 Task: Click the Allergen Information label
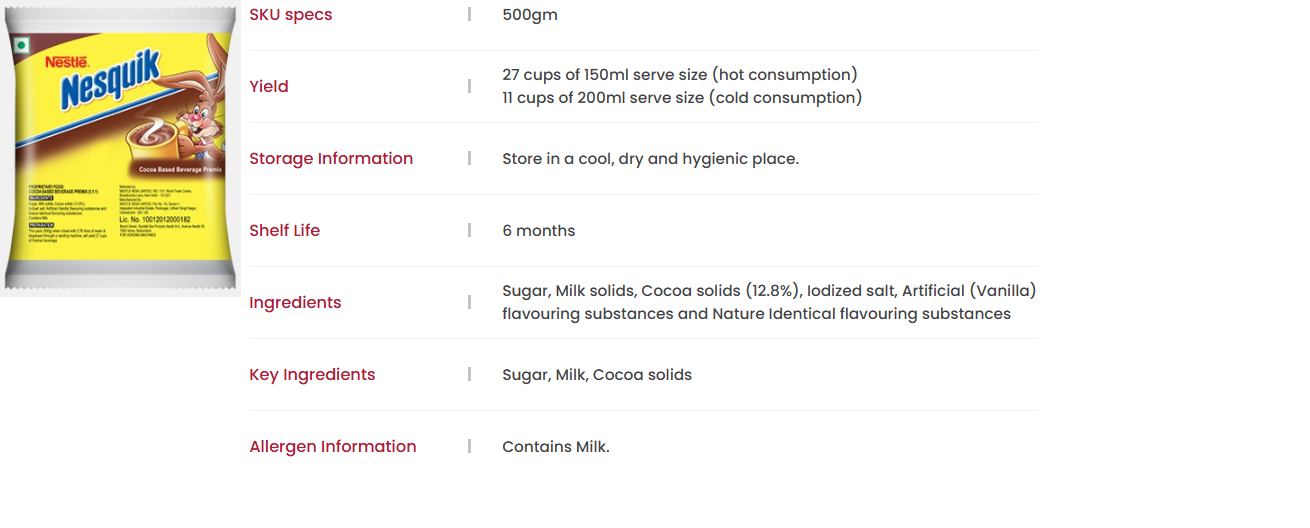pos(333,446)
